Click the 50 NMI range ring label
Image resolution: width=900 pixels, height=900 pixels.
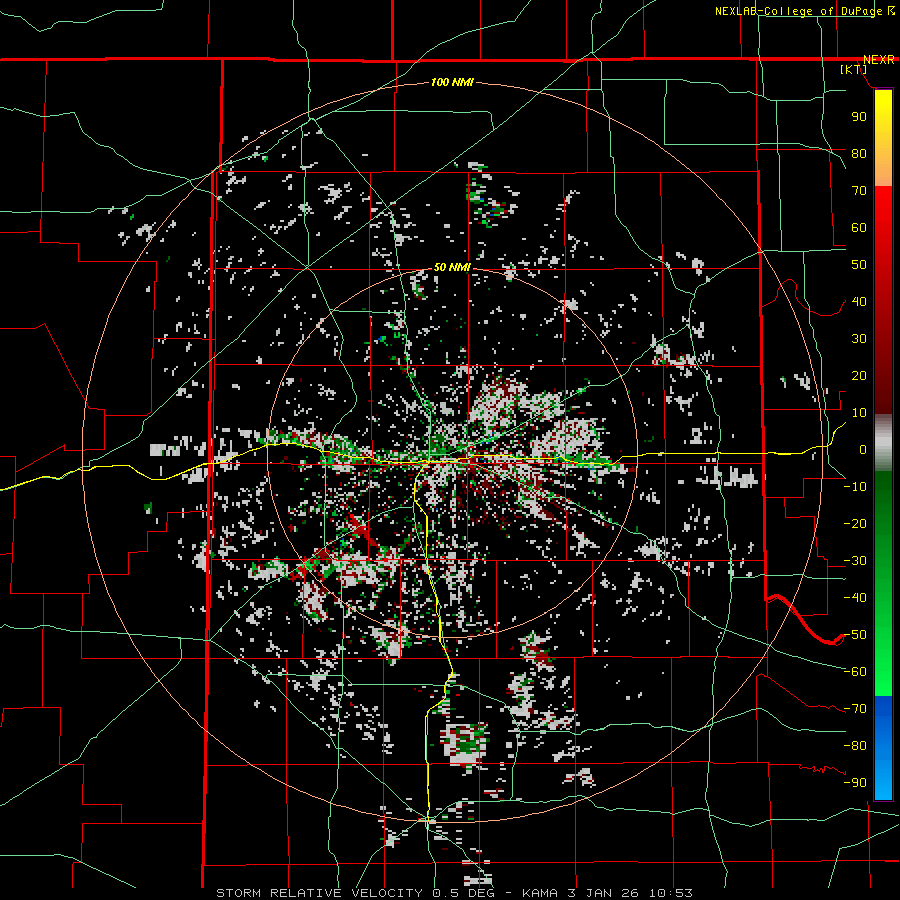452,267
